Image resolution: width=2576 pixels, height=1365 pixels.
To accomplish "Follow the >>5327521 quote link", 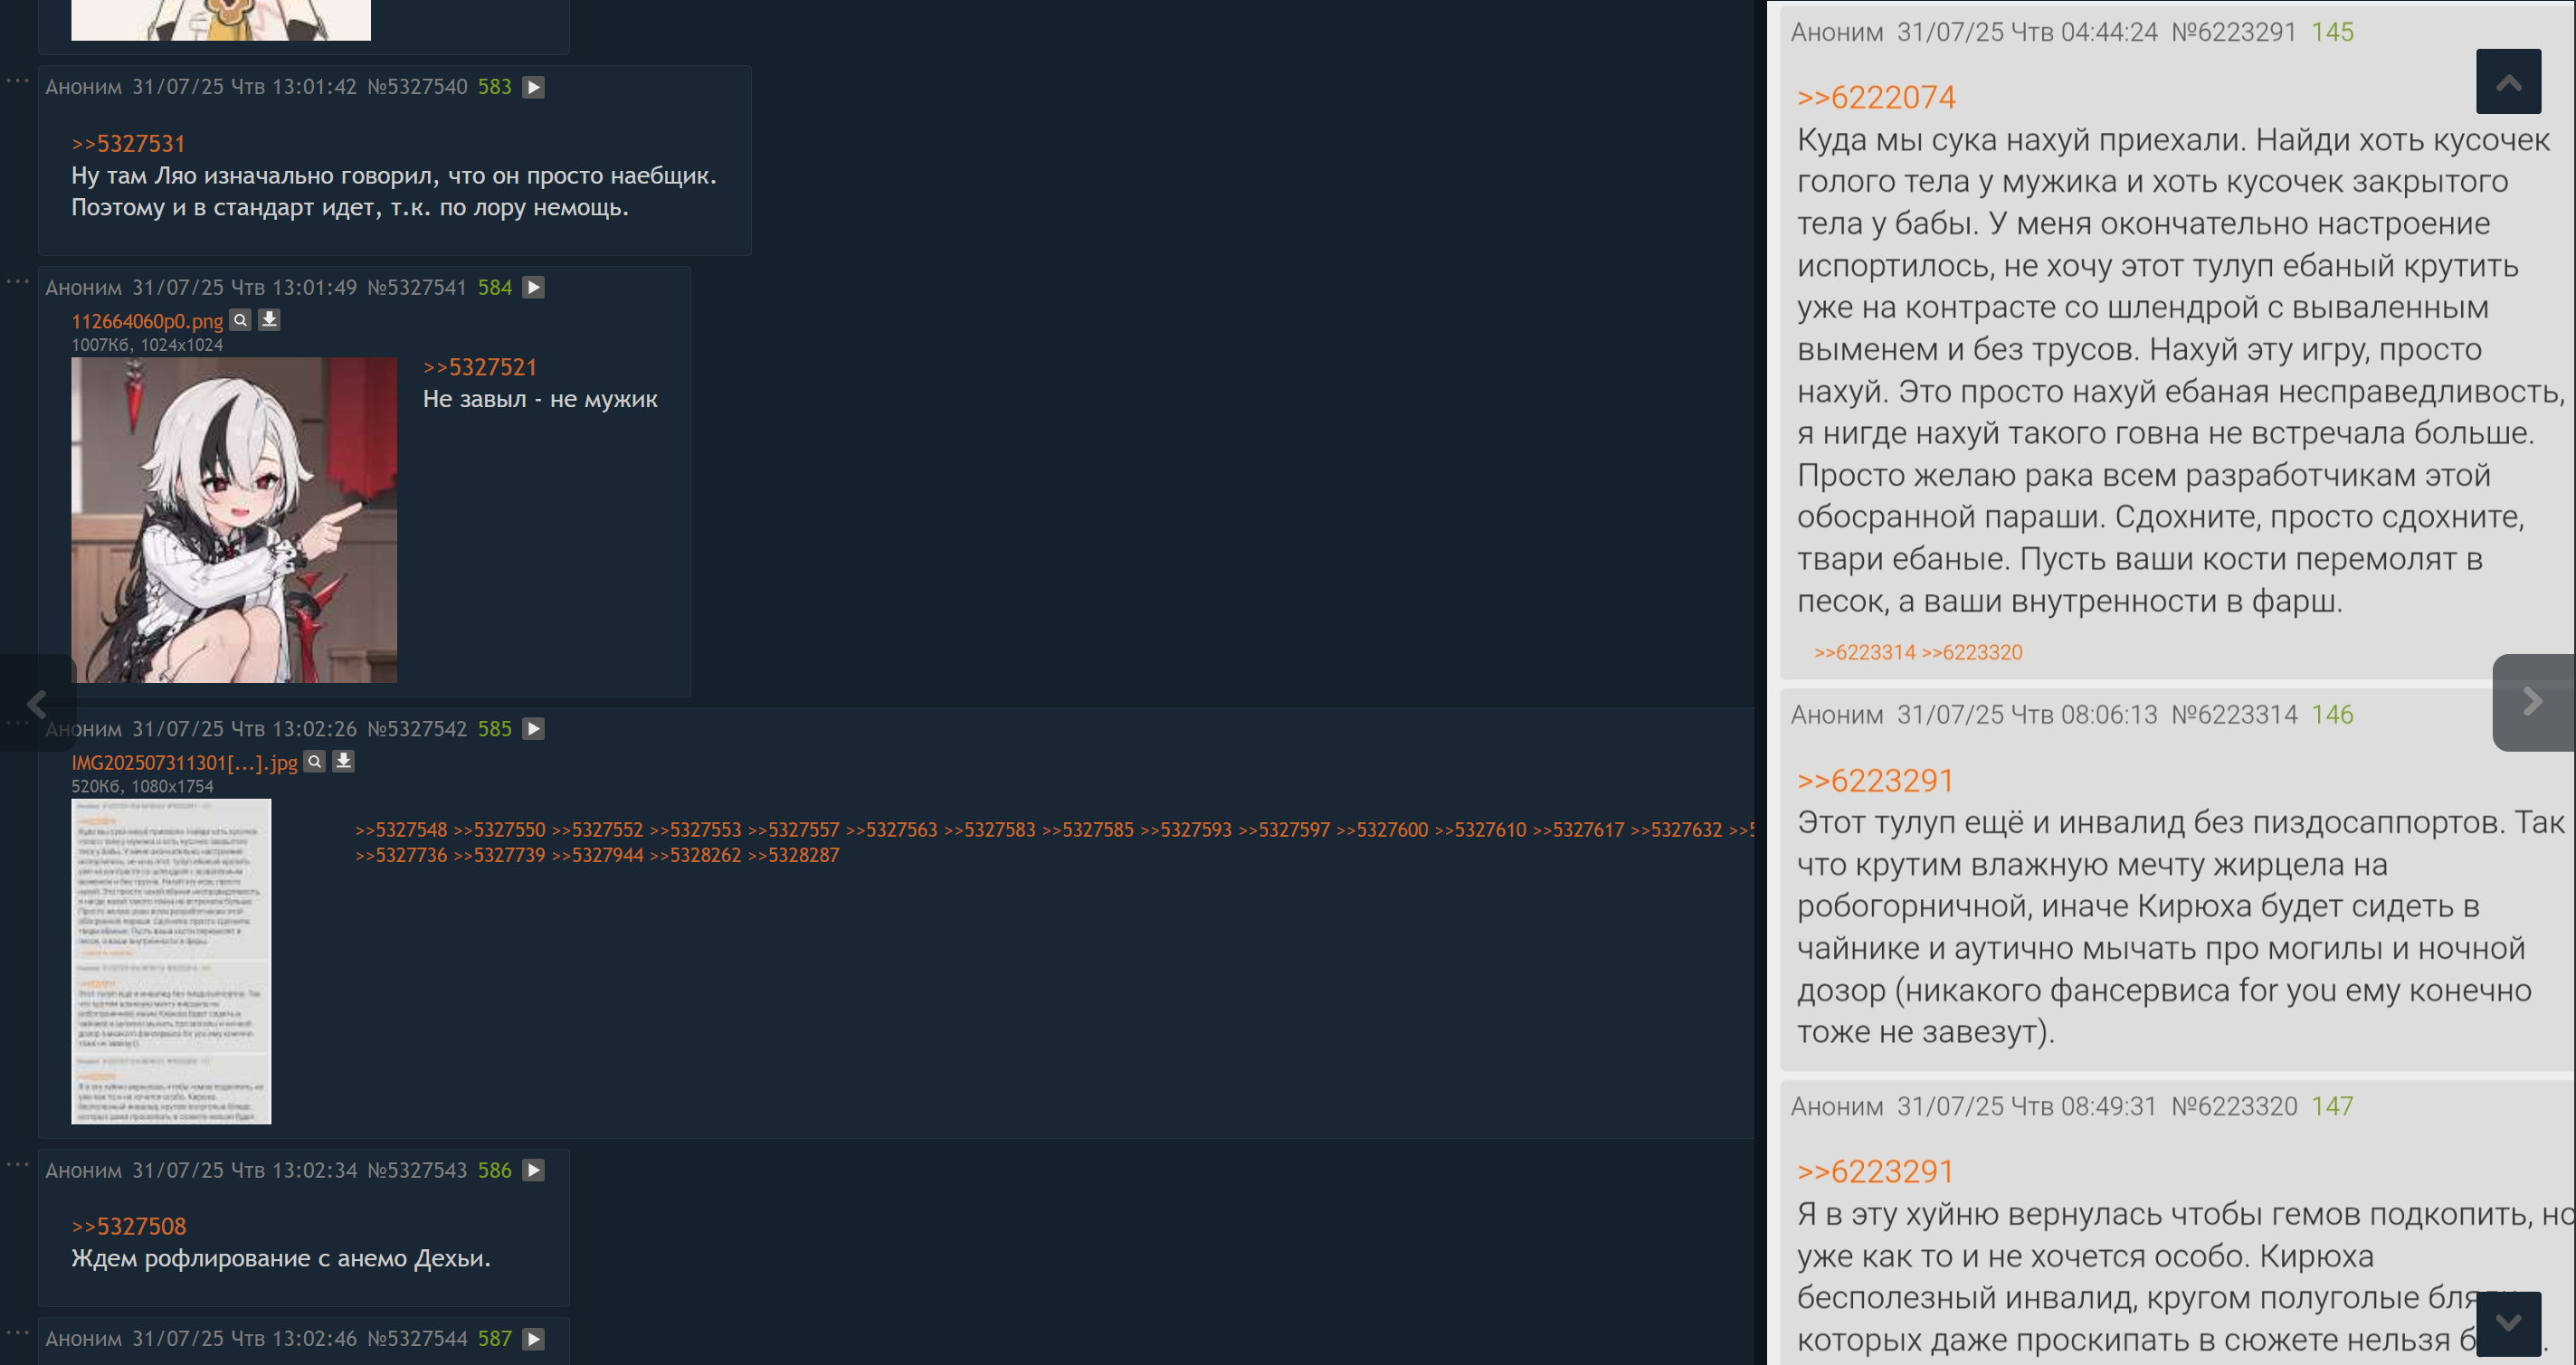I will coord(479,367).
